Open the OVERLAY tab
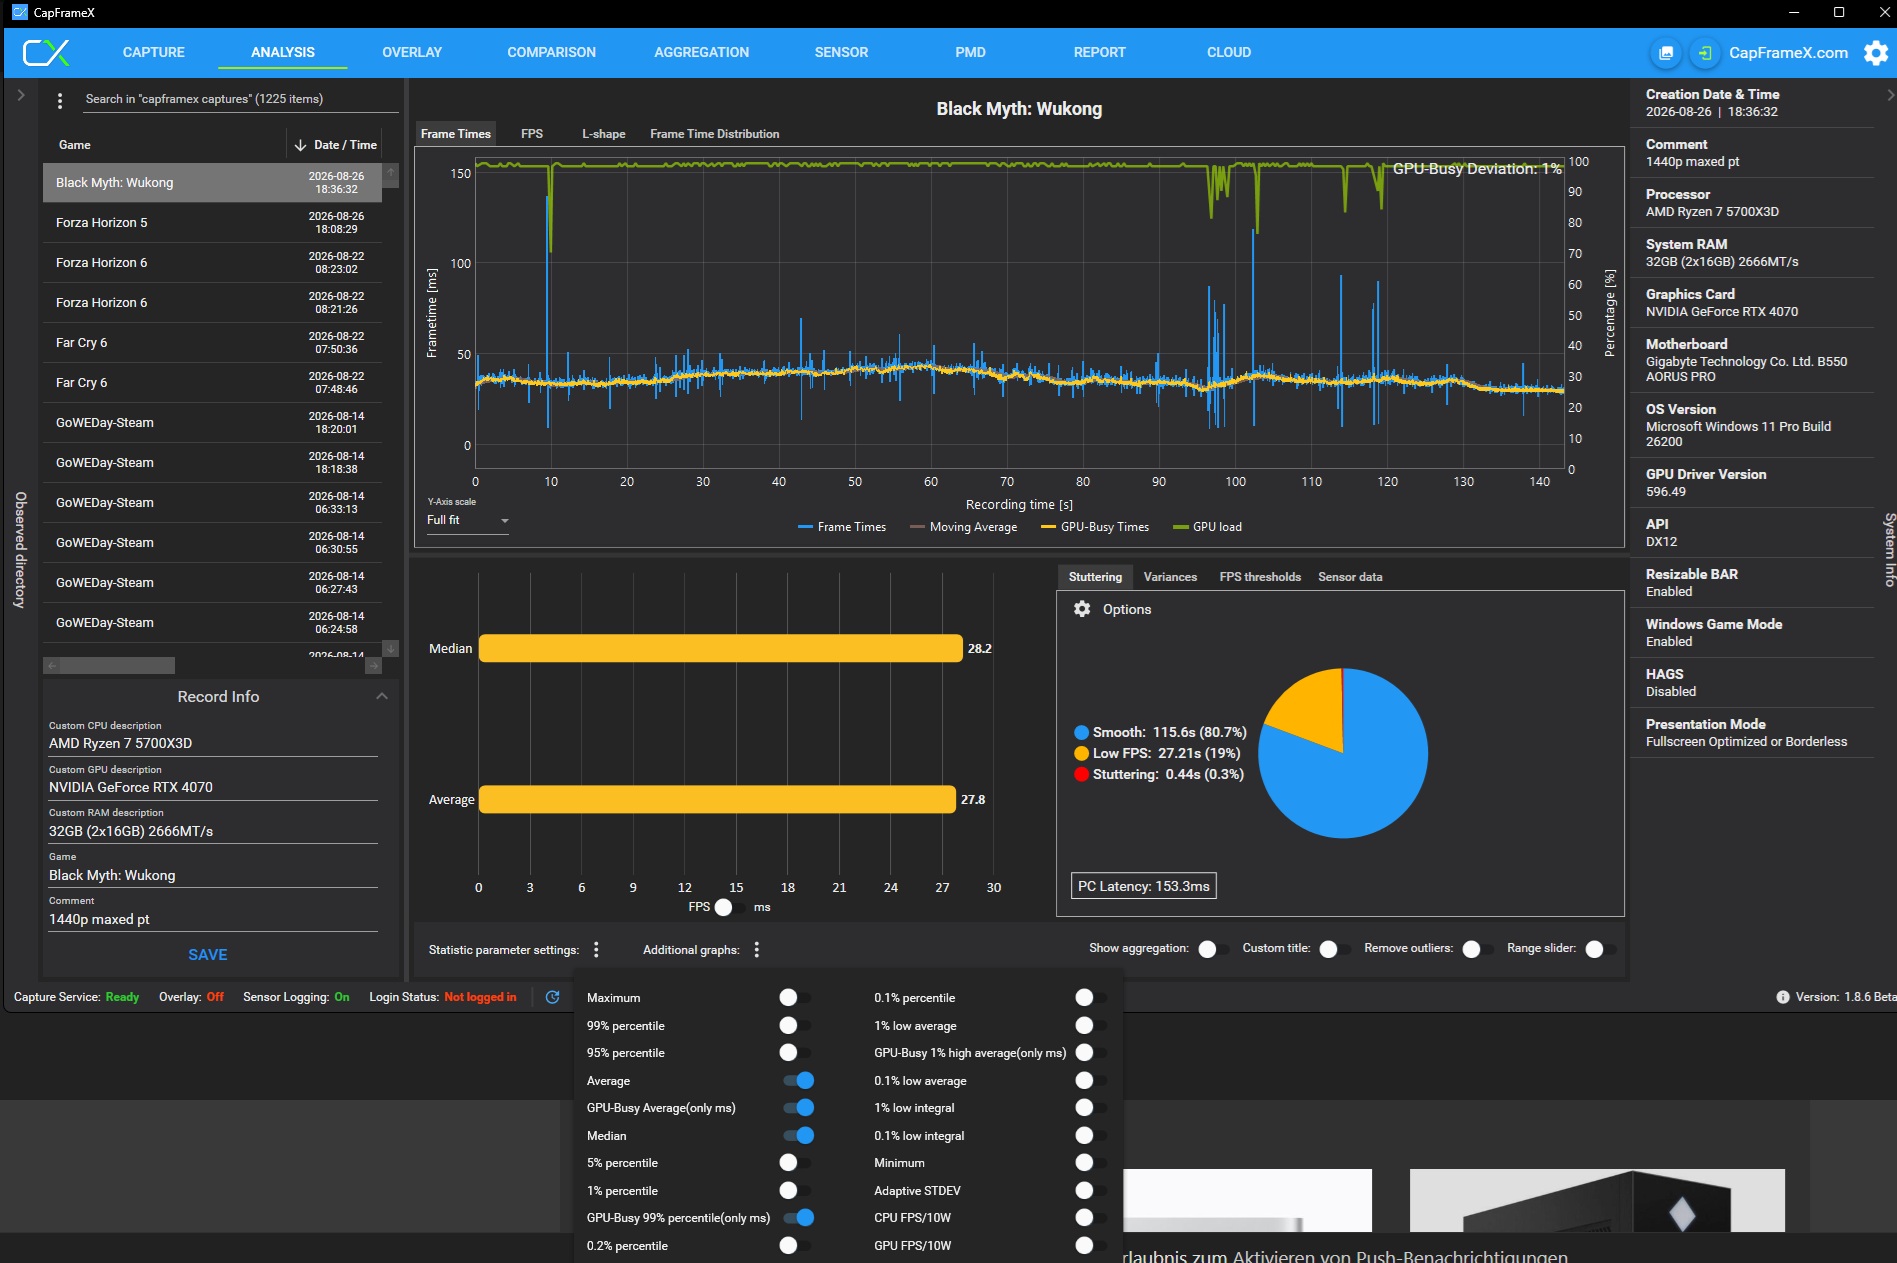Image resolution: width=1897 pixels, height=1263 pixels. pos(412,52)
